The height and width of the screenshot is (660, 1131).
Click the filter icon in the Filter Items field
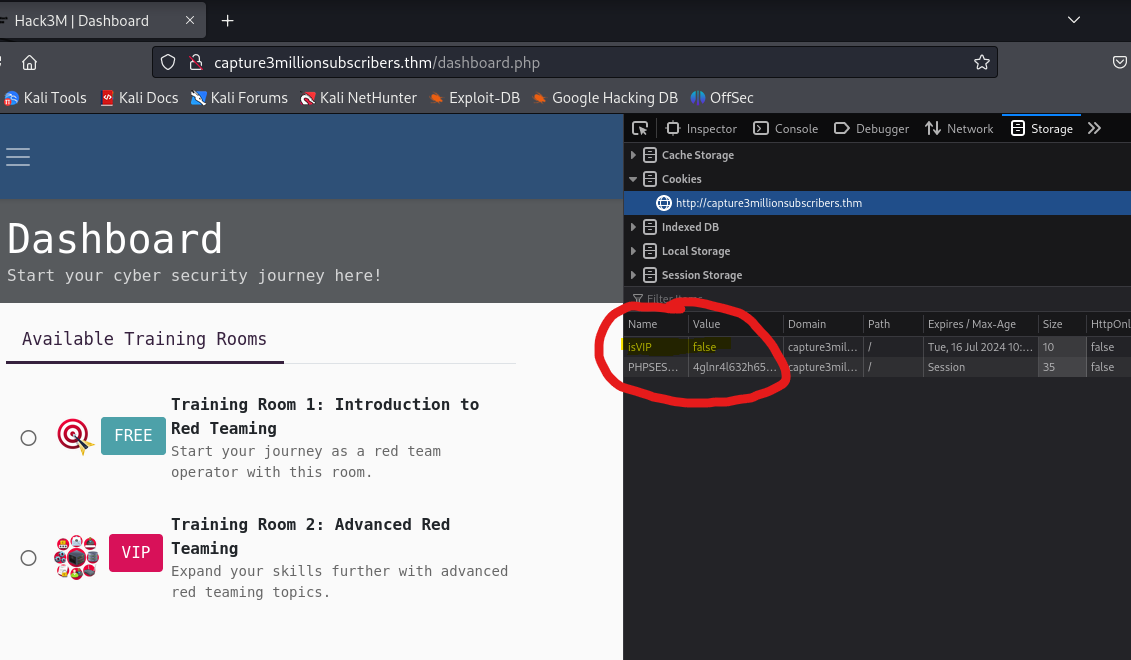[x=637, y=298]
